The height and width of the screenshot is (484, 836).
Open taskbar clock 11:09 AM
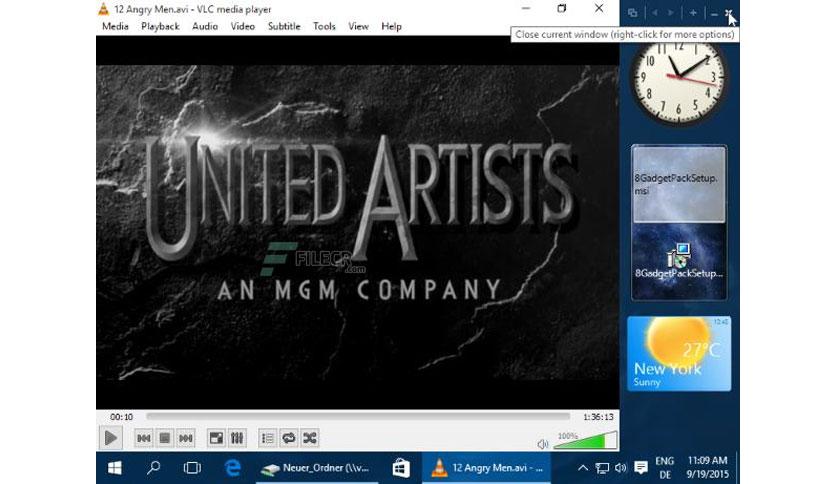707,467
